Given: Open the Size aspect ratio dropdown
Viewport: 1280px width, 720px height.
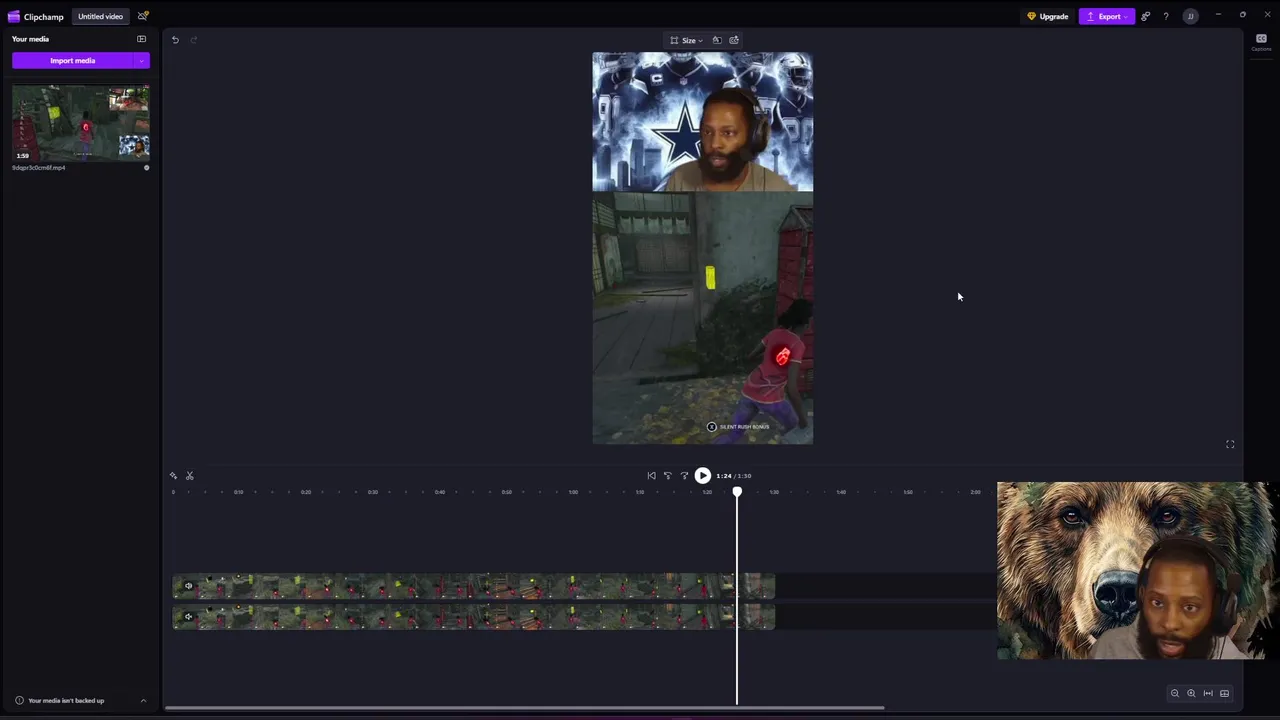Looking at the screenshot, I should (x=686, y=40).
